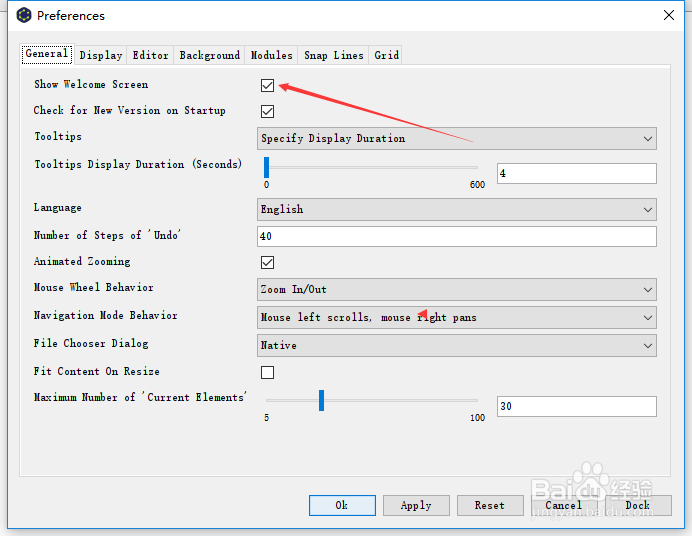
Task: Enable Fit Content On Resize checkbox
Action: [267, 372]
